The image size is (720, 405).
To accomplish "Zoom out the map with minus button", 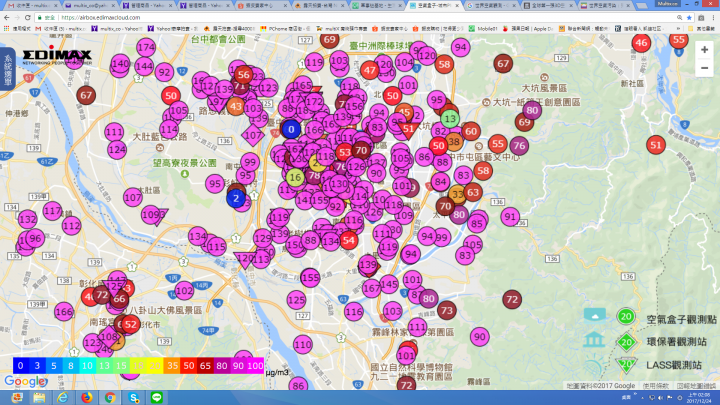I will click(704, 68).
